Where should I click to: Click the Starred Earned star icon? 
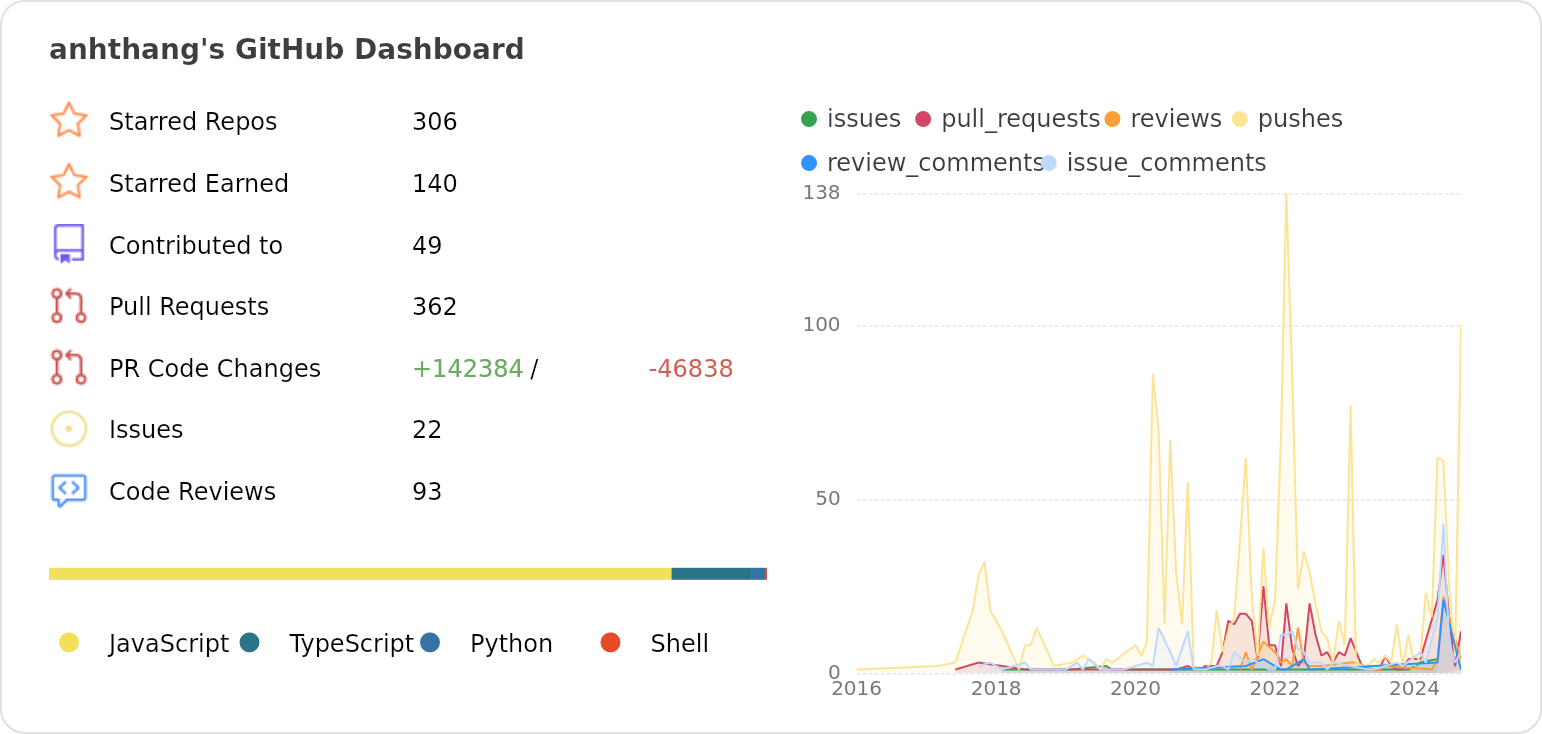point(69,183)
